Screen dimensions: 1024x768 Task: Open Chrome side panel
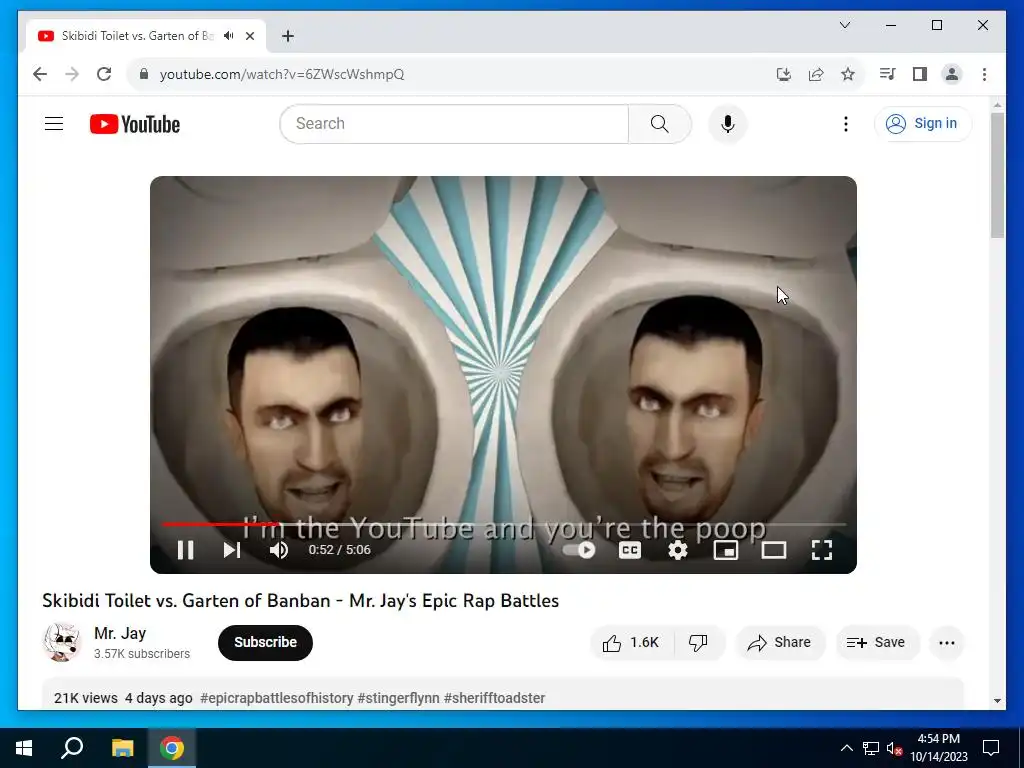tap(920, 74)
